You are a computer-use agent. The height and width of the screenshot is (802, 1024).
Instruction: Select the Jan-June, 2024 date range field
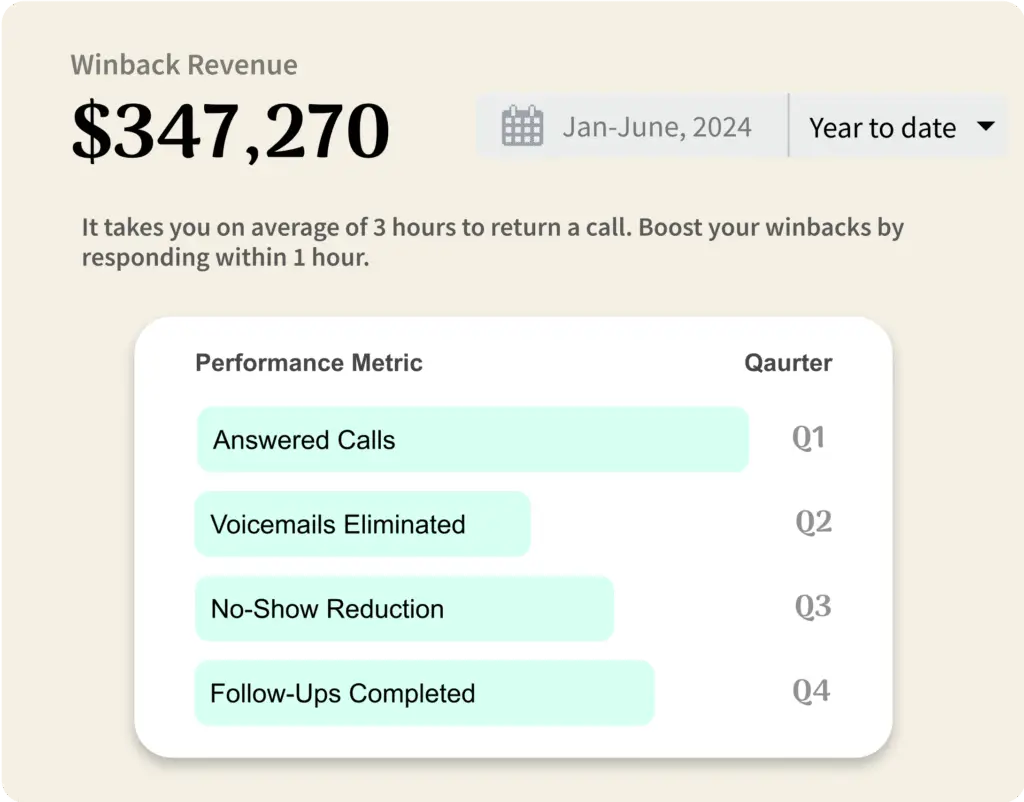coord(656,127)
